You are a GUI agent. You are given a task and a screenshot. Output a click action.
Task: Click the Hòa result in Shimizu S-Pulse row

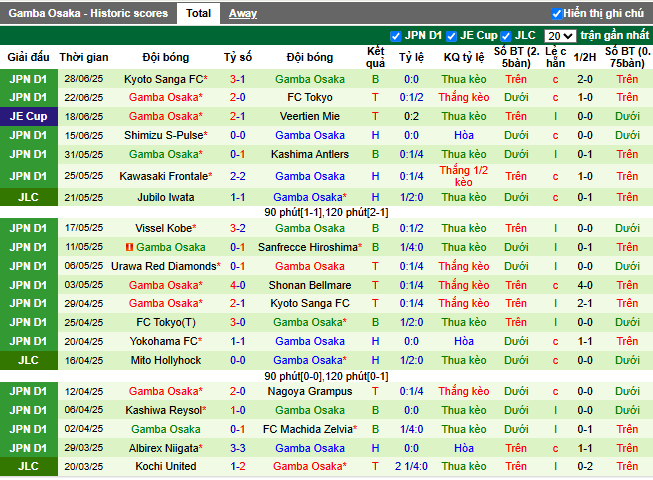click(464, 135)
